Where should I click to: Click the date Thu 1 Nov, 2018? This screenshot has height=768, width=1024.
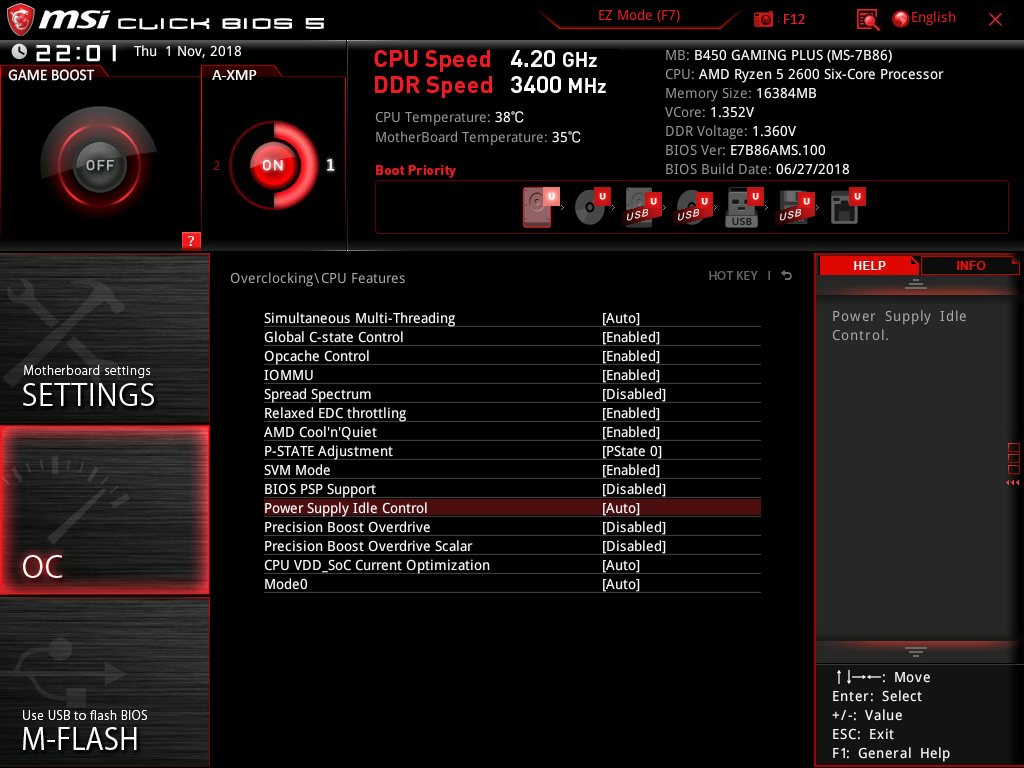tap(187, 51)
